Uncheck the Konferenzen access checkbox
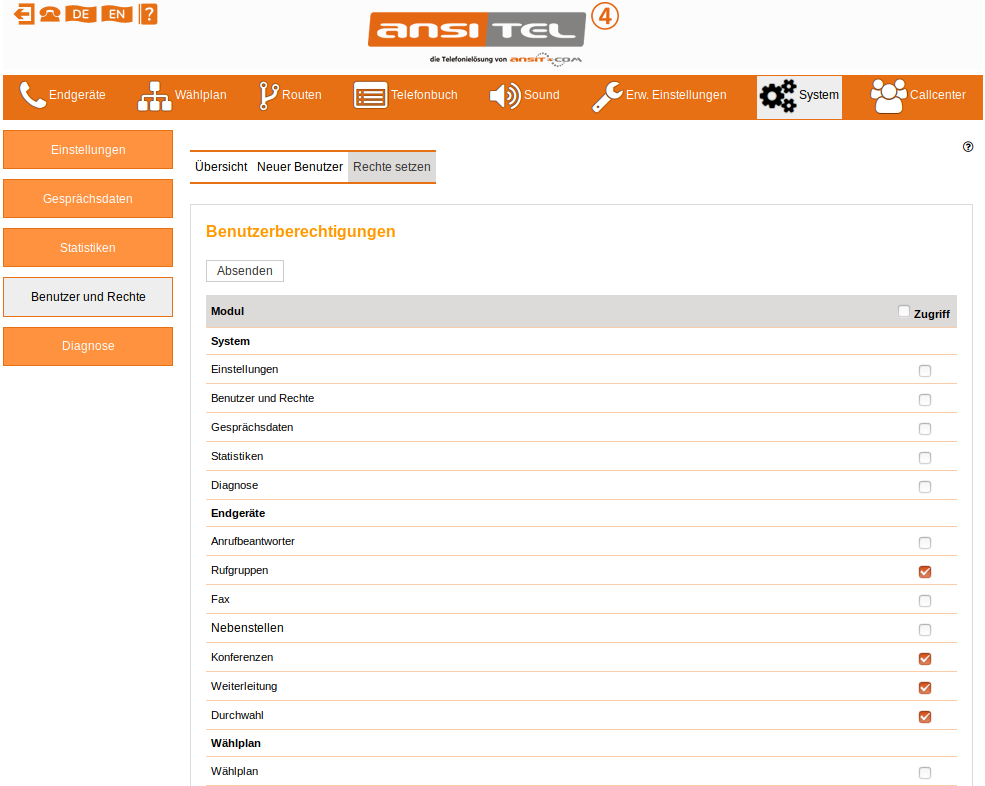Screen dimensions: 985x786 click(924, 659)
